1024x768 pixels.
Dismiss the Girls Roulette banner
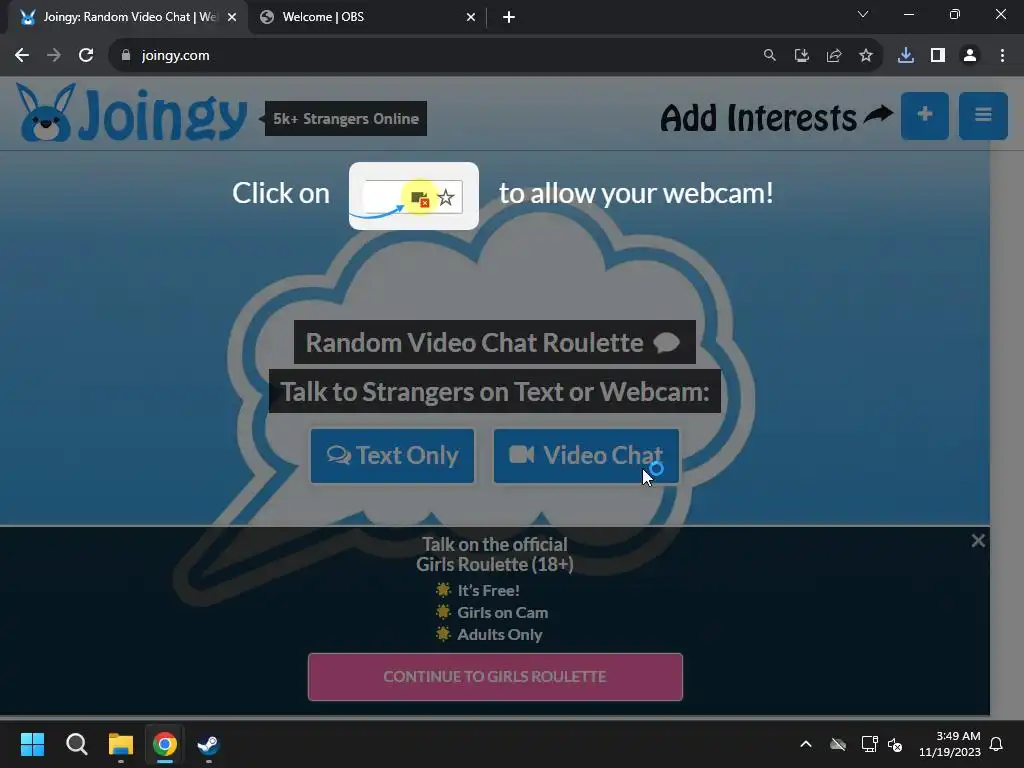978,541
